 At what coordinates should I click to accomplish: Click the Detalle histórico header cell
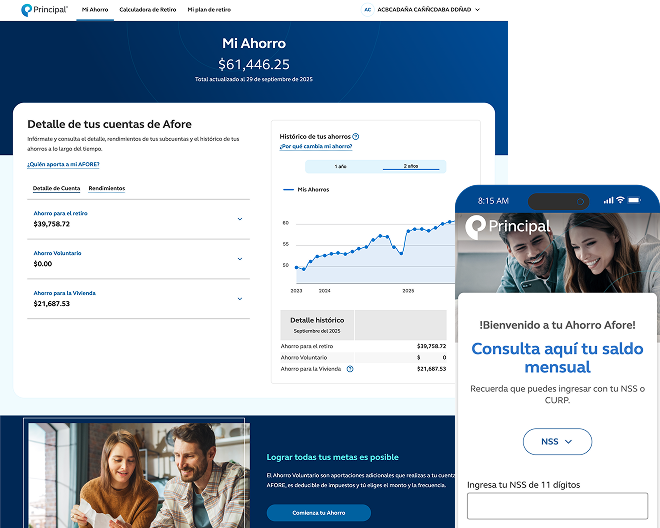click(317, 325)
